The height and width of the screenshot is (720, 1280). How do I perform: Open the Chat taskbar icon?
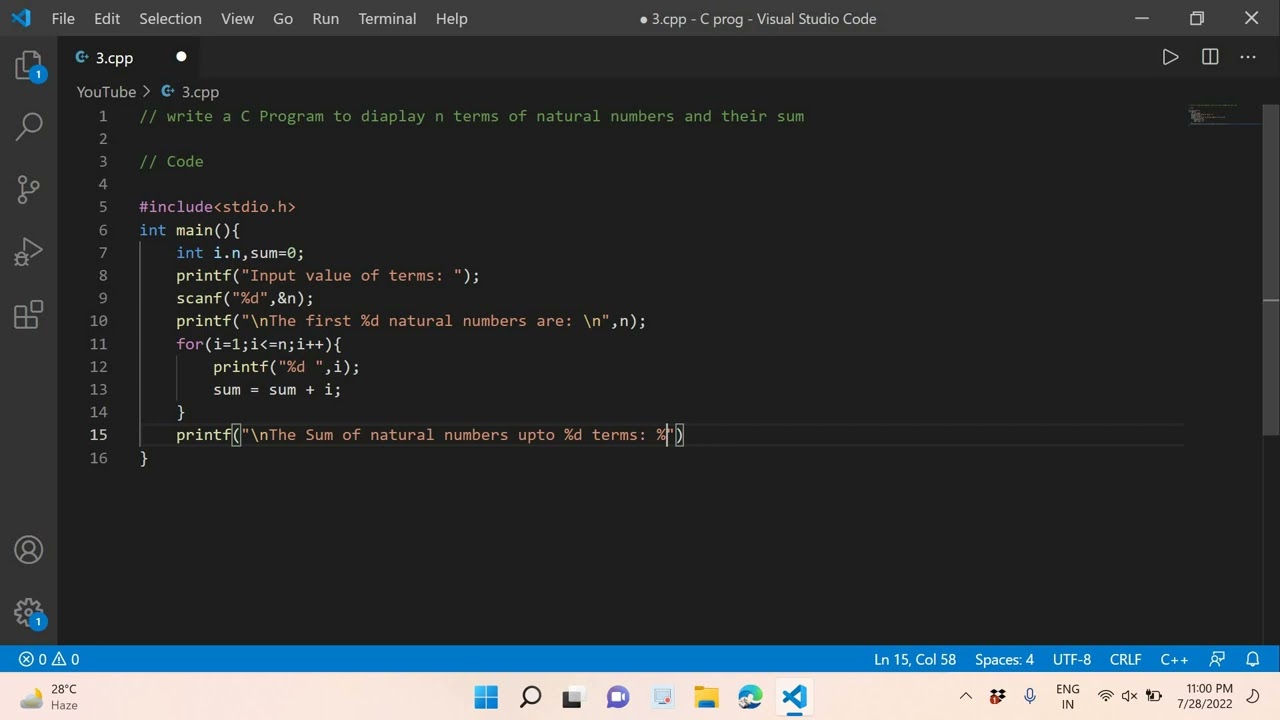618,697
